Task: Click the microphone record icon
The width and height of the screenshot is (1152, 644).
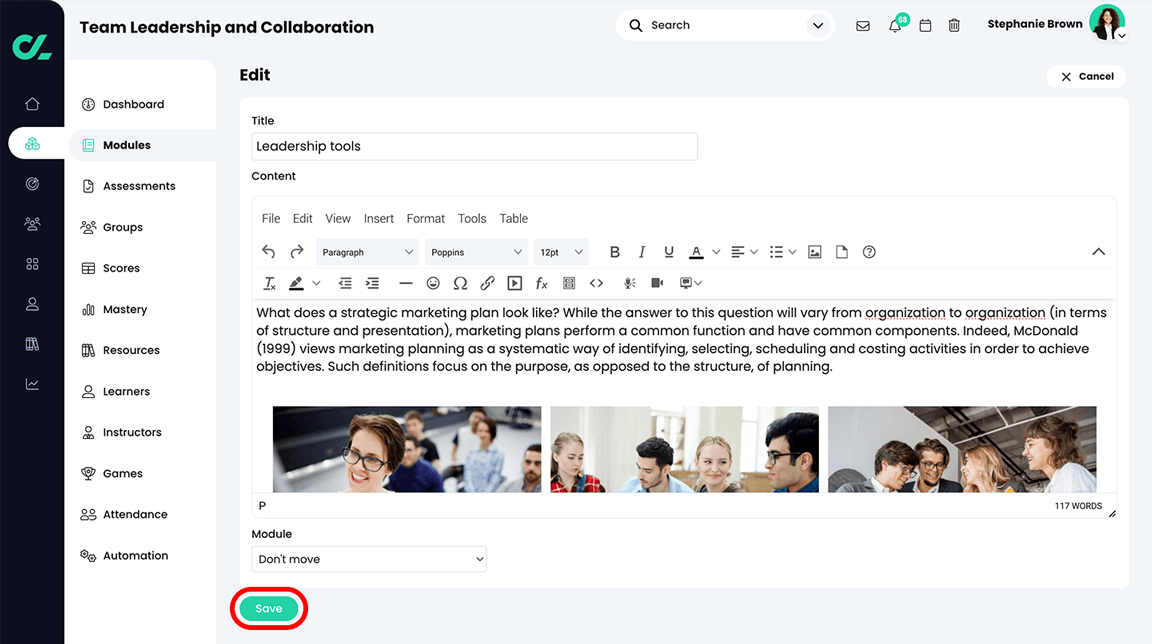Action: (630, 283)
